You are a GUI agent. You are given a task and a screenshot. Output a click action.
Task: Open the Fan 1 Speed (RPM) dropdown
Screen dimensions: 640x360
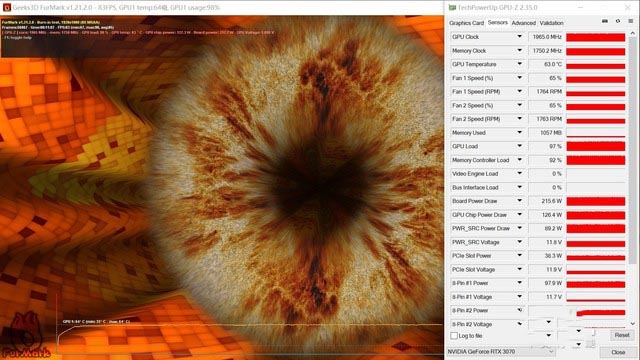520,91
